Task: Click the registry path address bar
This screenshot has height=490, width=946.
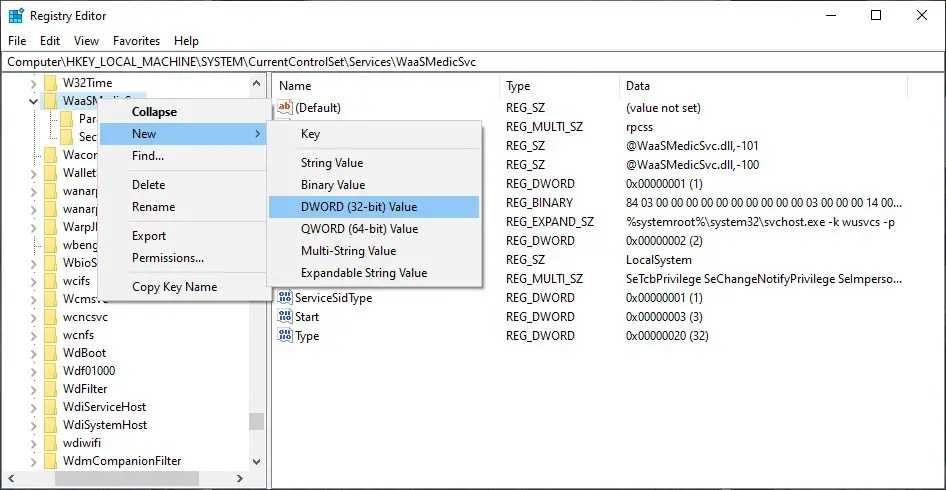Action: tap(472, 62)
